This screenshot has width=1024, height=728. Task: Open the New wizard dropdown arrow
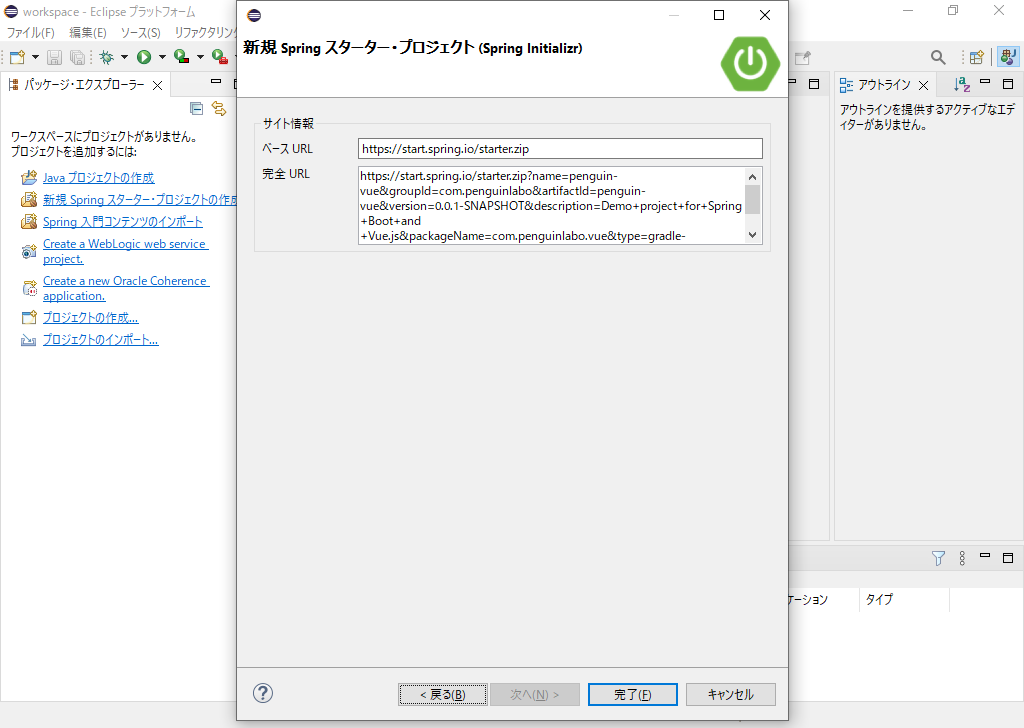point(35,57)
